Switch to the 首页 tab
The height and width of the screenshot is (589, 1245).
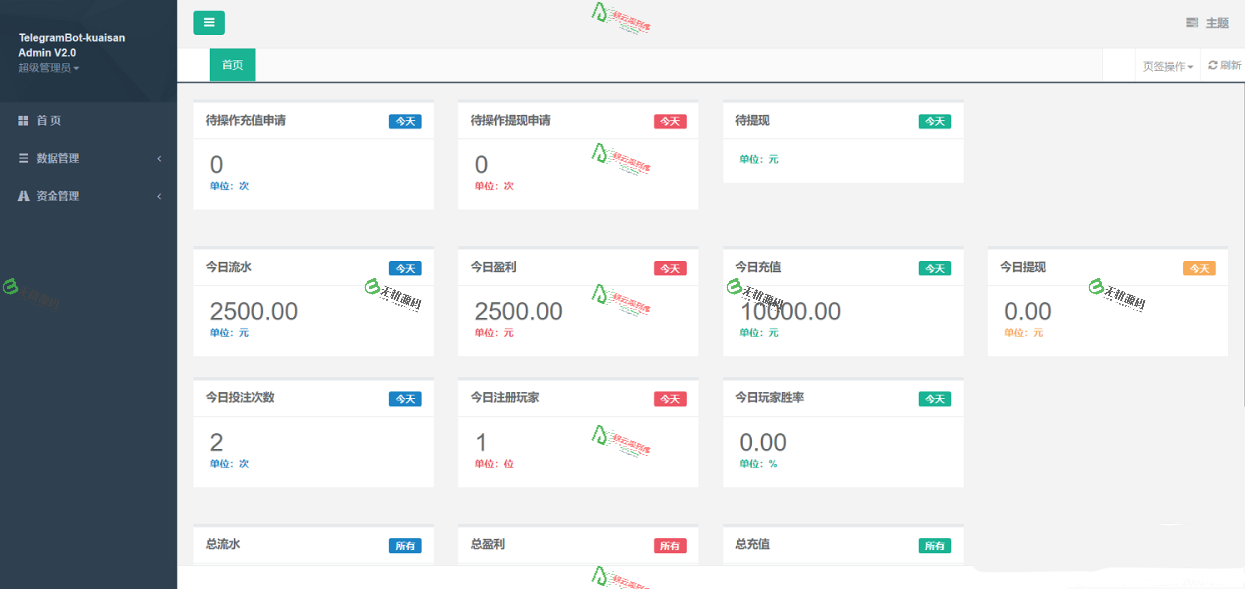pyautogui.click(x=232, y=65)
